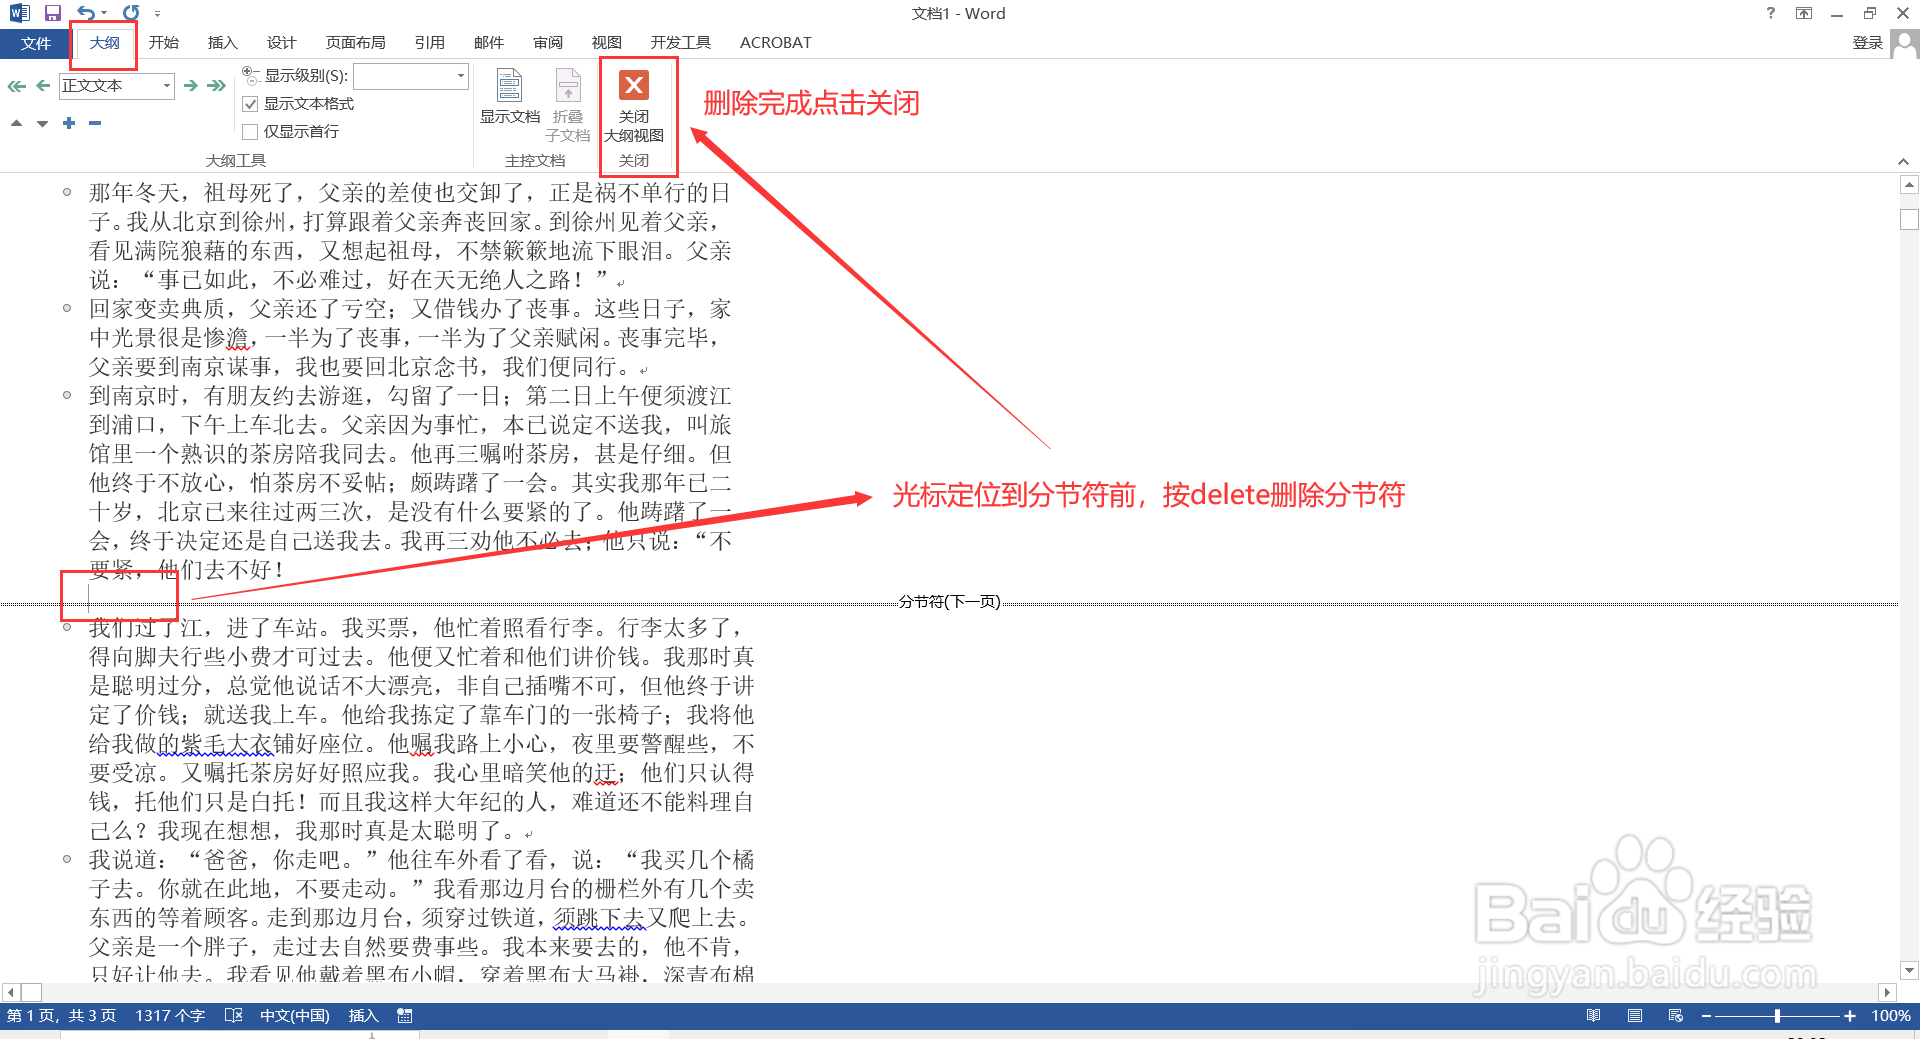The width and height of the screenshot is (1920, 1039).
Task: Click the vertical scrollbar up arrow
Action: click(x=1909, y=185)
